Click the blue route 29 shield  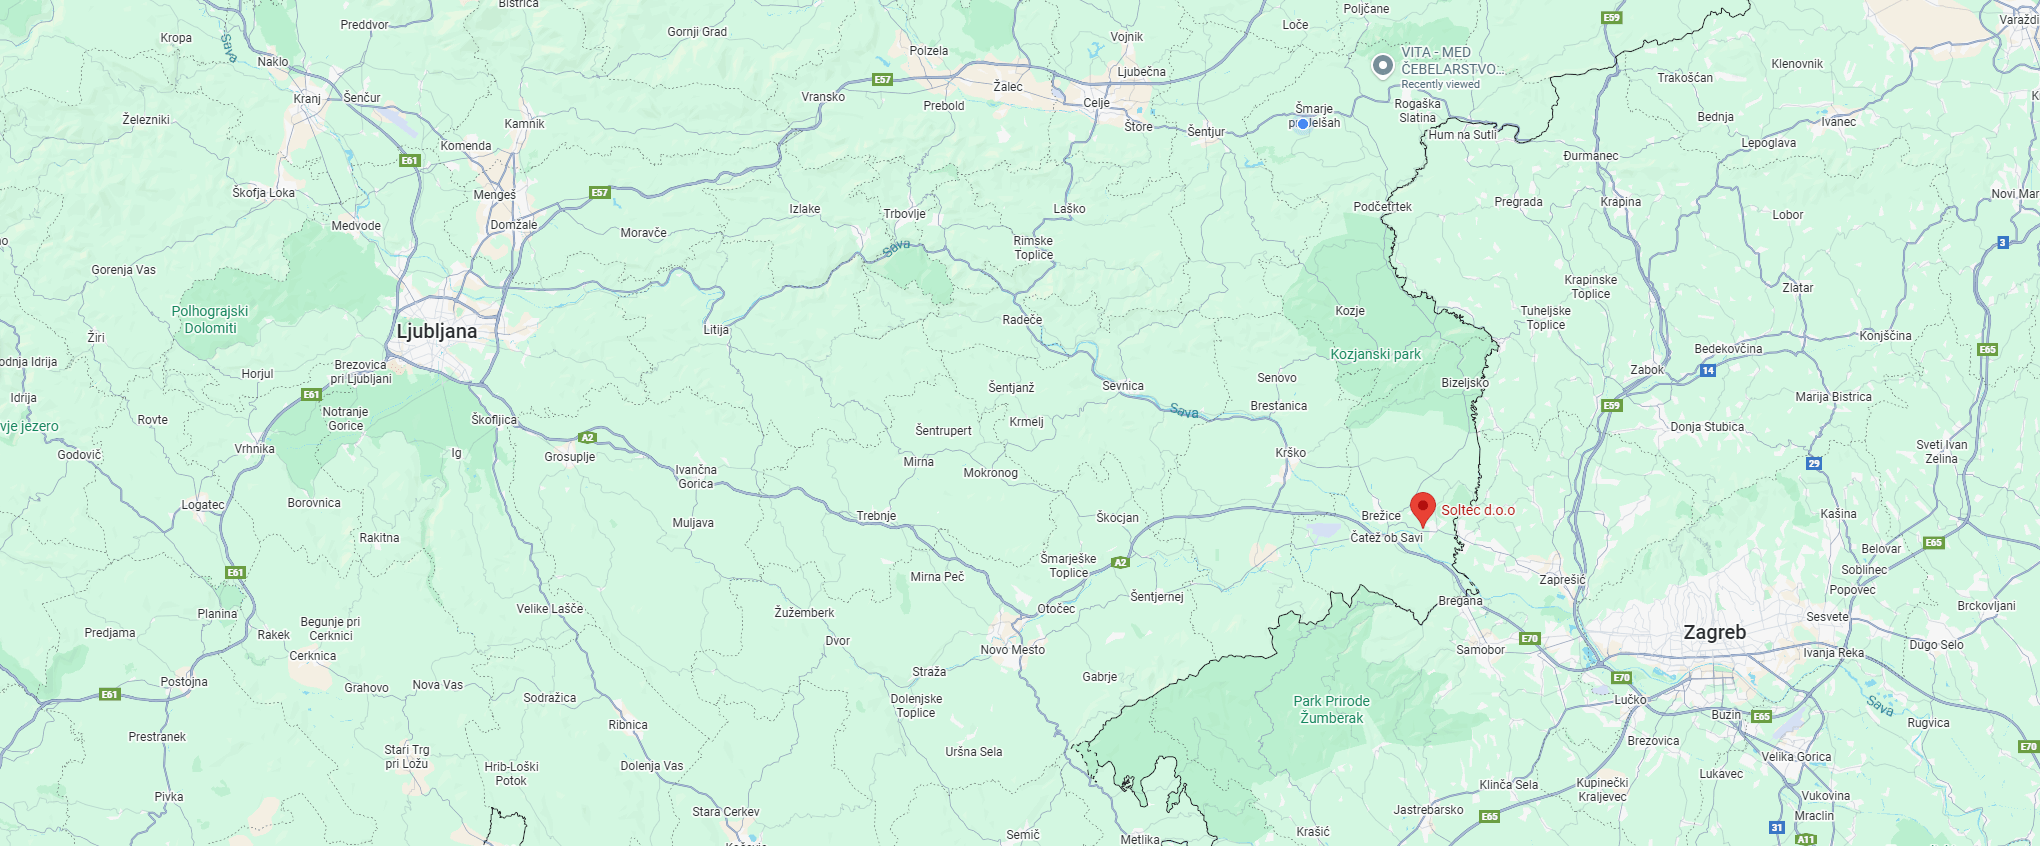[x=1814, y=463]
